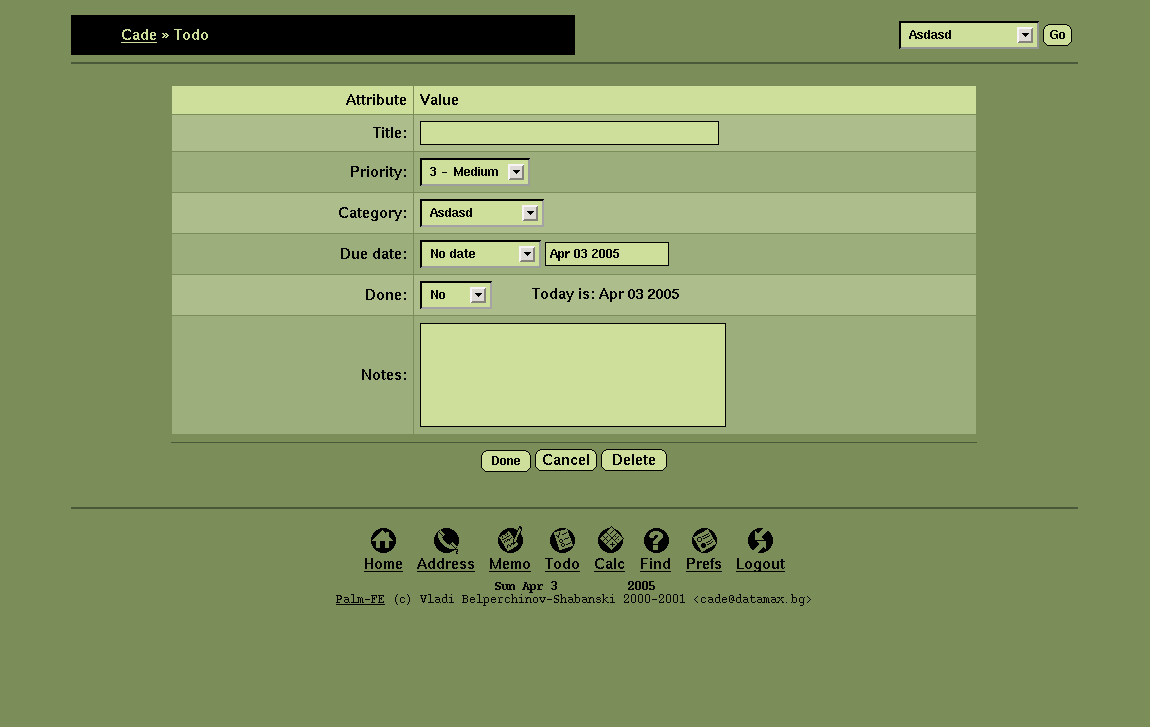Click the Todo checklist icon
The height and width of the screenshot is (727, 1150).
(x=562, y=541)
